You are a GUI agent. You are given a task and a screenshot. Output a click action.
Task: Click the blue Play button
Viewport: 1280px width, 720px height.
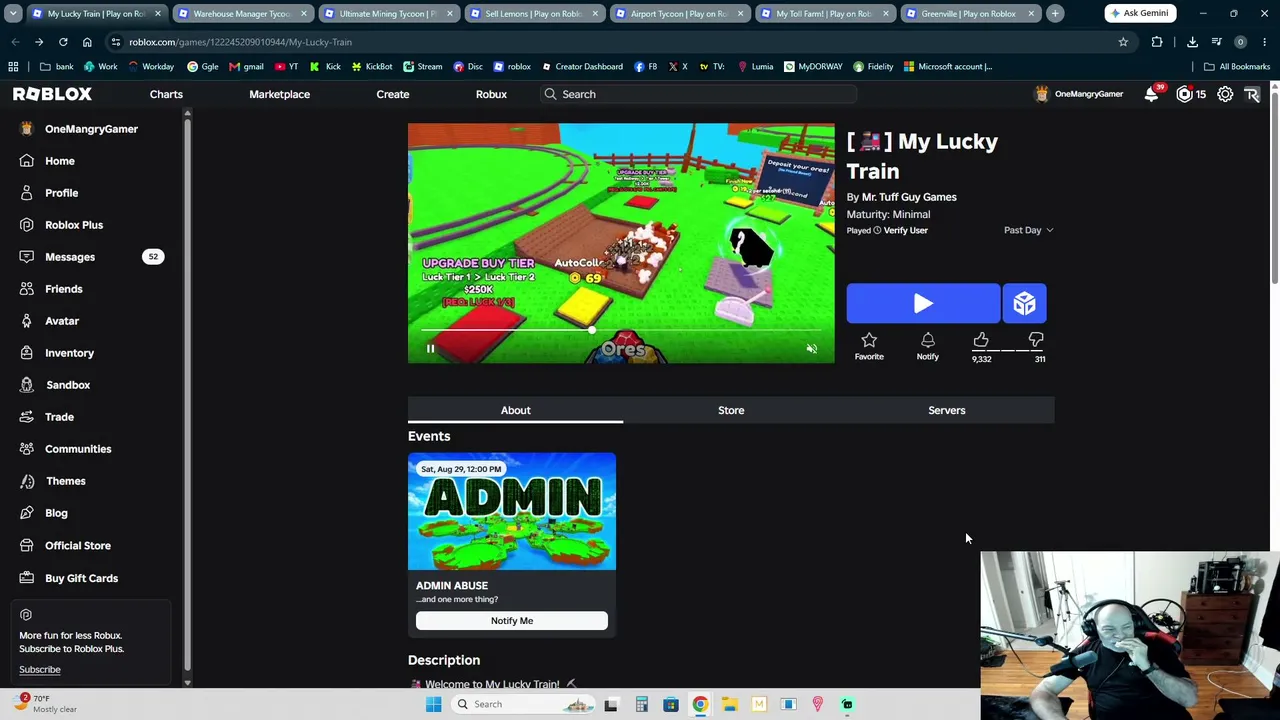[x=923, y=304]
